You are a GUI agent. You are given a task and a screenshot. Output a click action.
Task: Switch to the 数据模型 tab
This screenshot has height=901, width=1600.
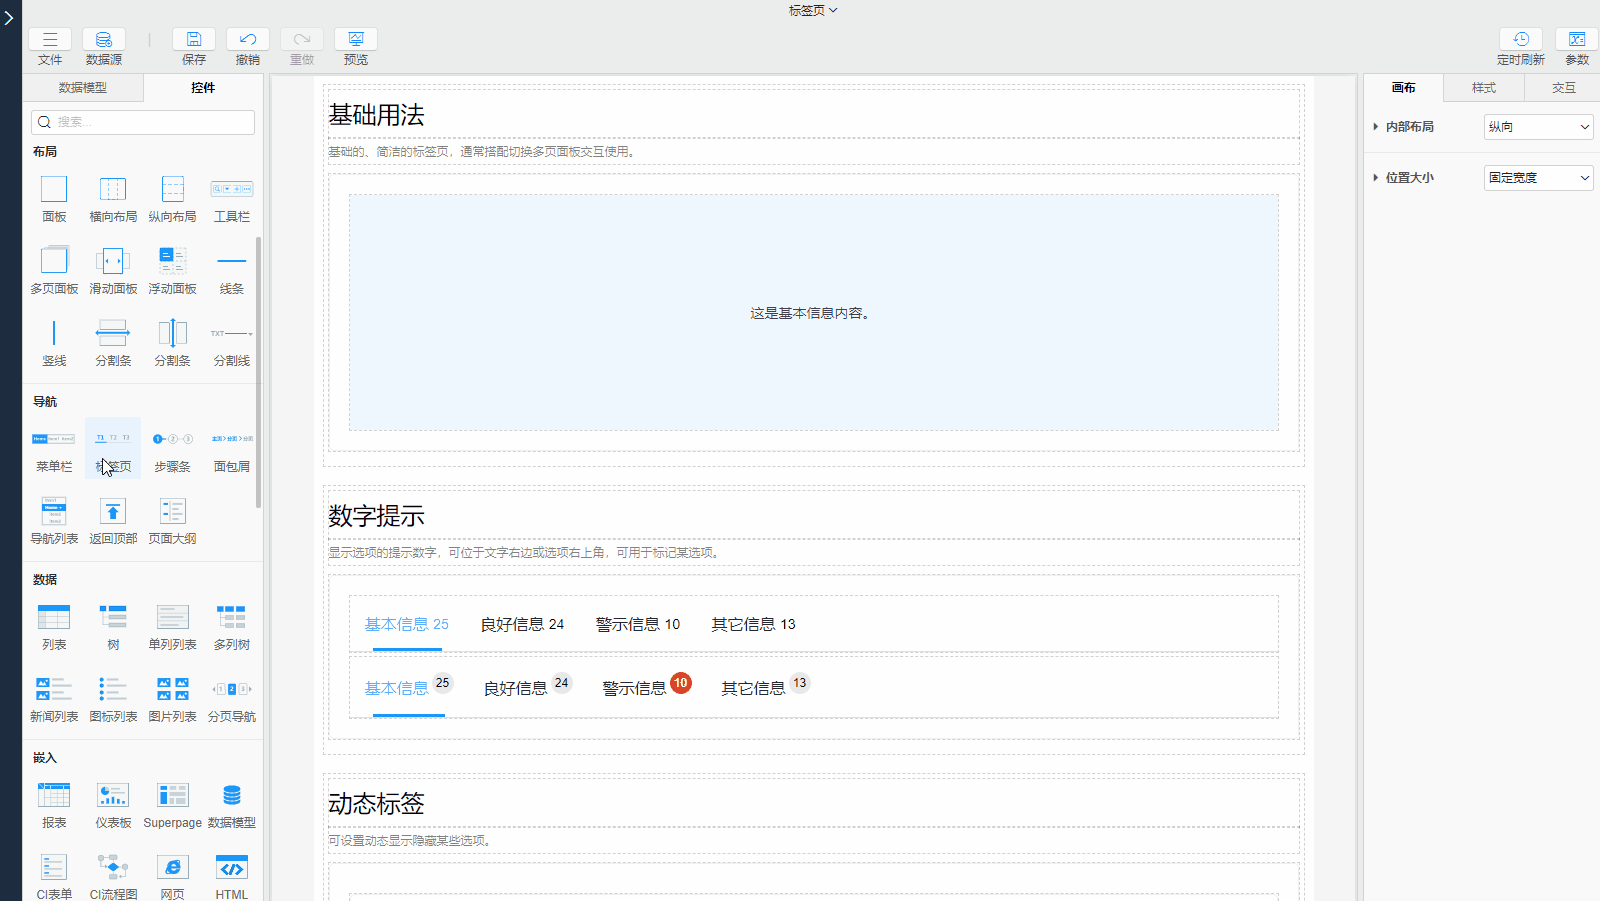click(83, 88)
